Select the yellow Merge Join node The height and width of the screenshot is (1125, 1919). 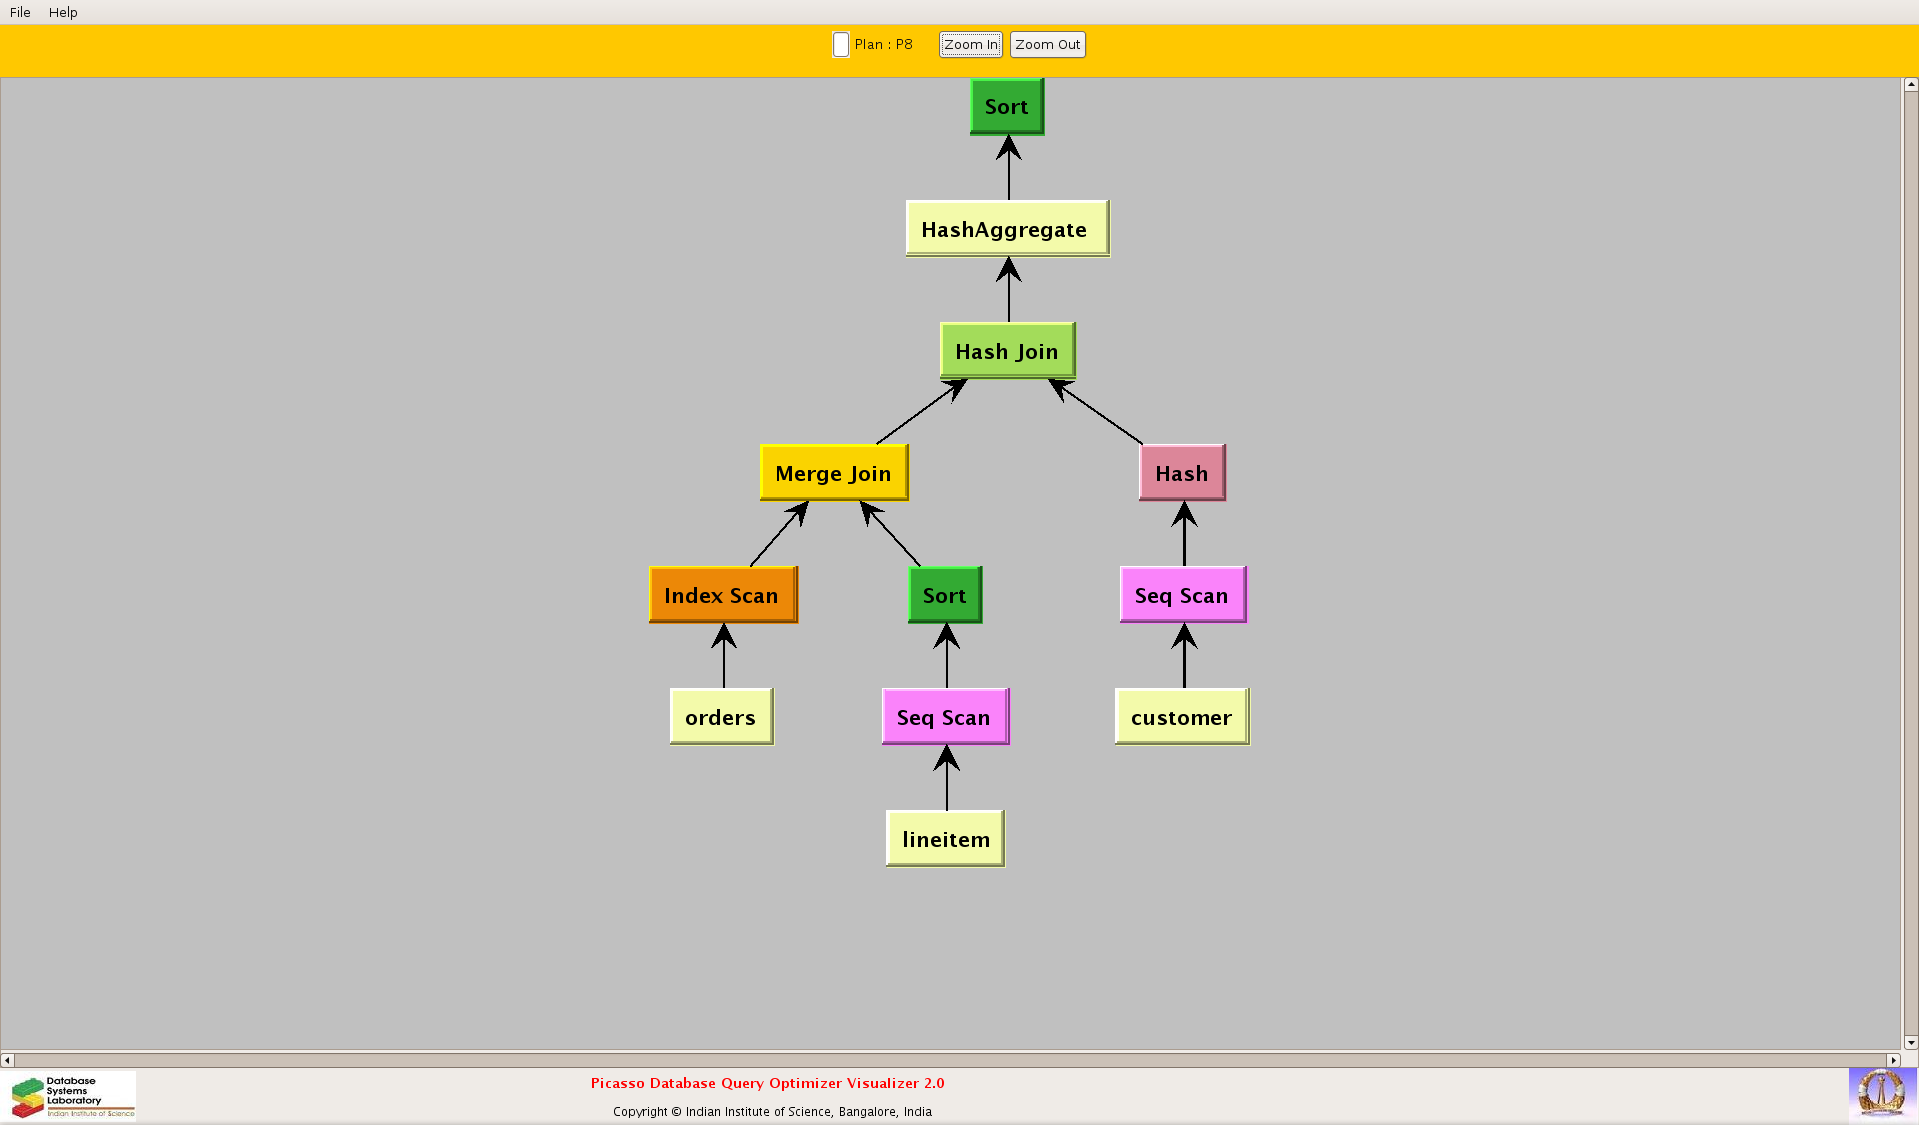(x=833, y=473)
